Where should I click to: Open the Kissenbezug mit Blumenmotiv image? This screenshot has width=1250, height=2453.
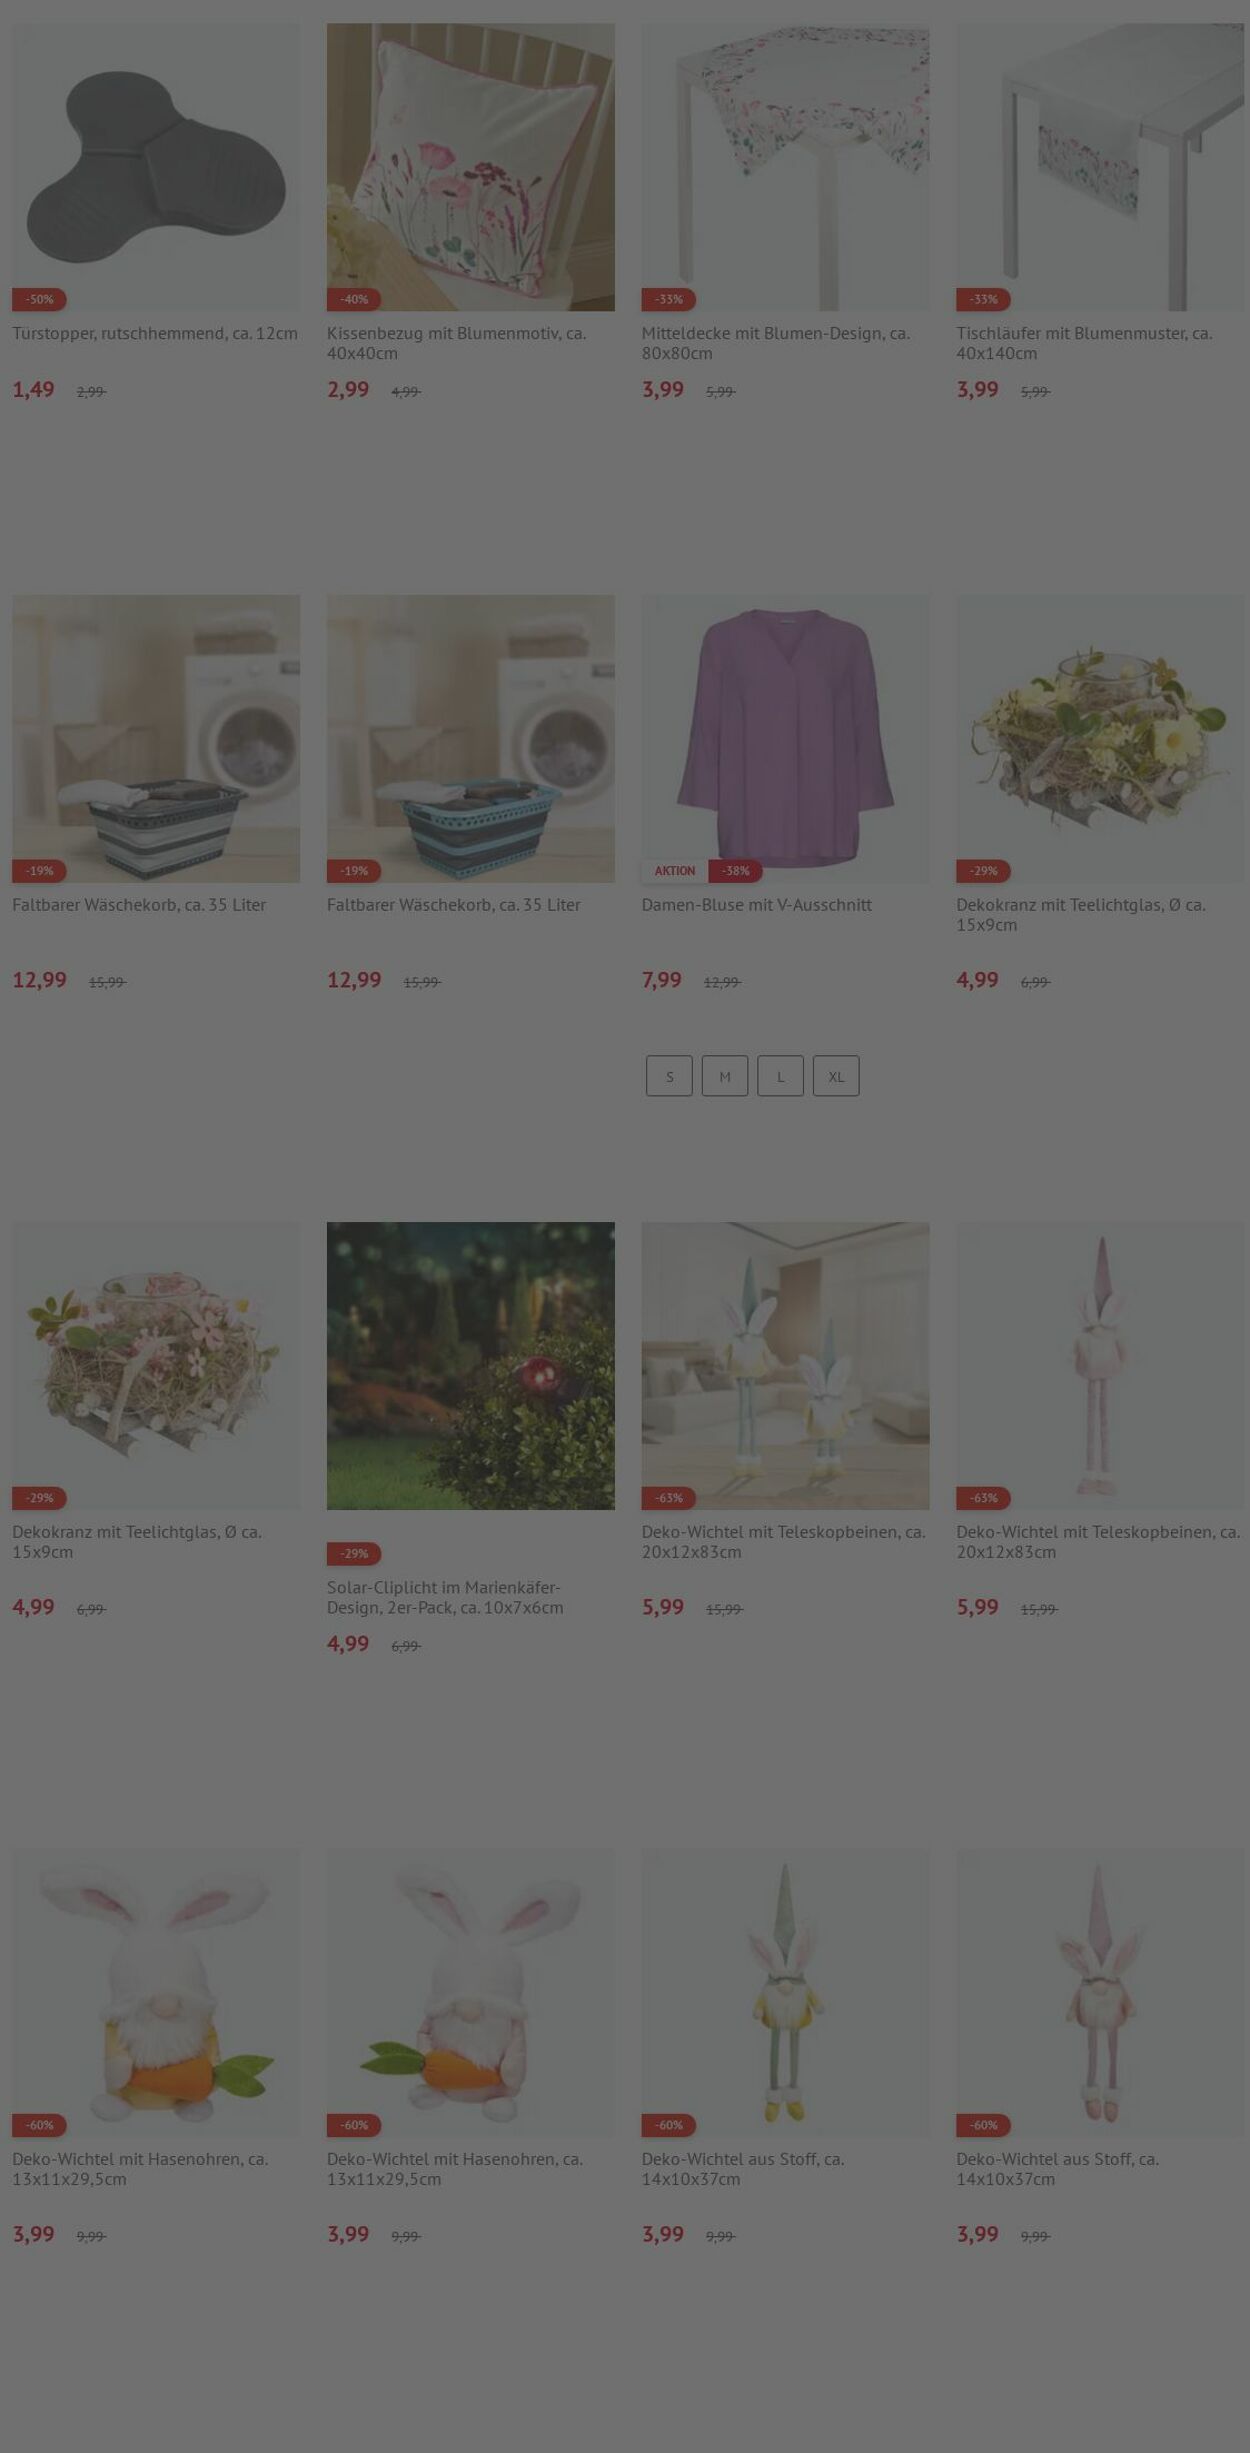point(471,167)
